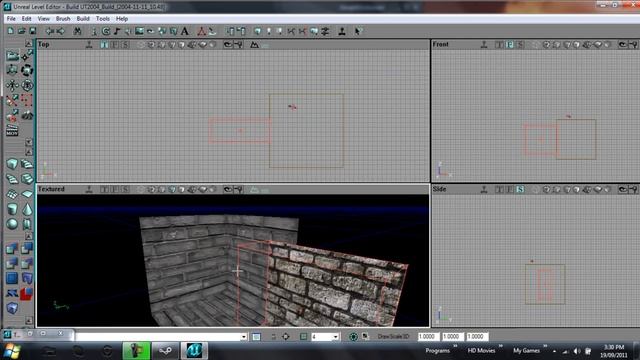This screenshot has height=360, width=640.
Task: Open the Help menu
Action: coord(122,19)
